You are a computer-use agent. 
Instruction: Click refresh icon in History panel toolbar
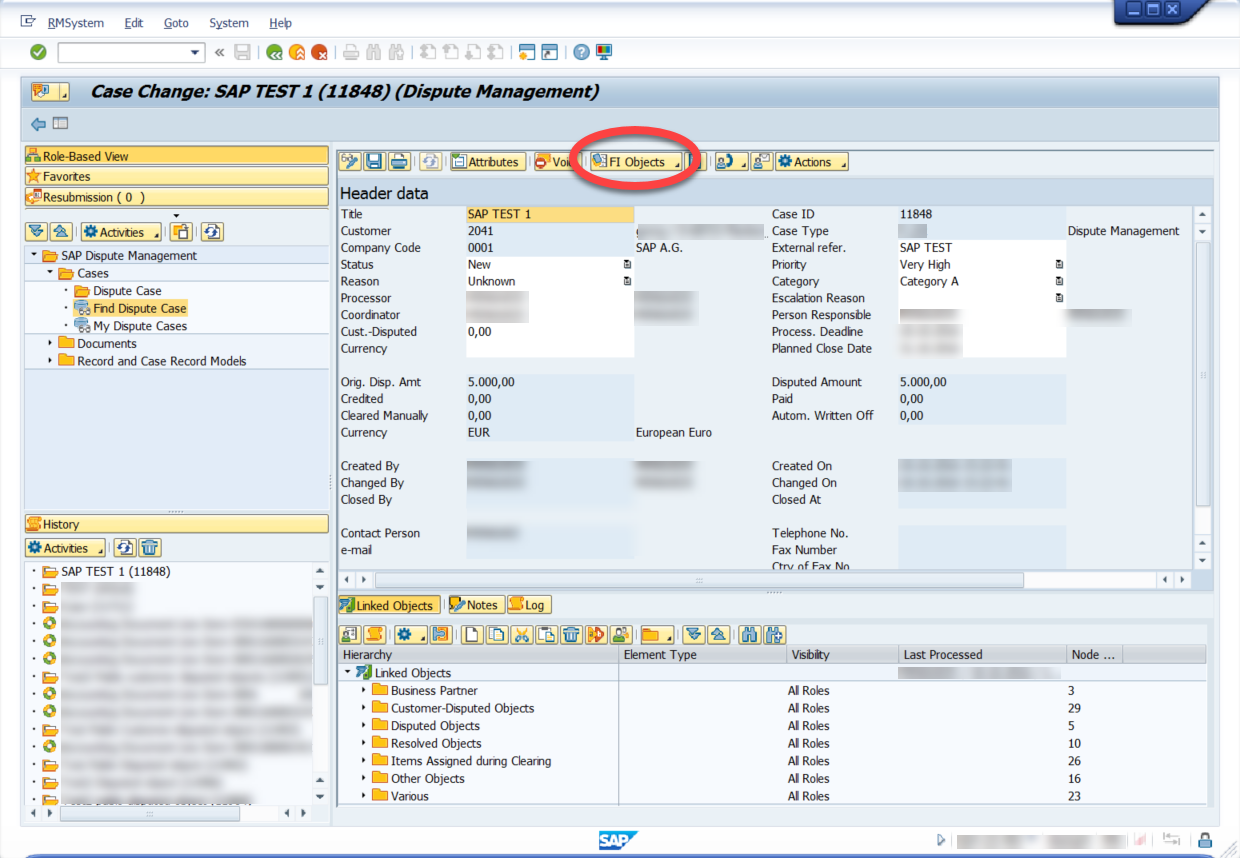(125, 548)
